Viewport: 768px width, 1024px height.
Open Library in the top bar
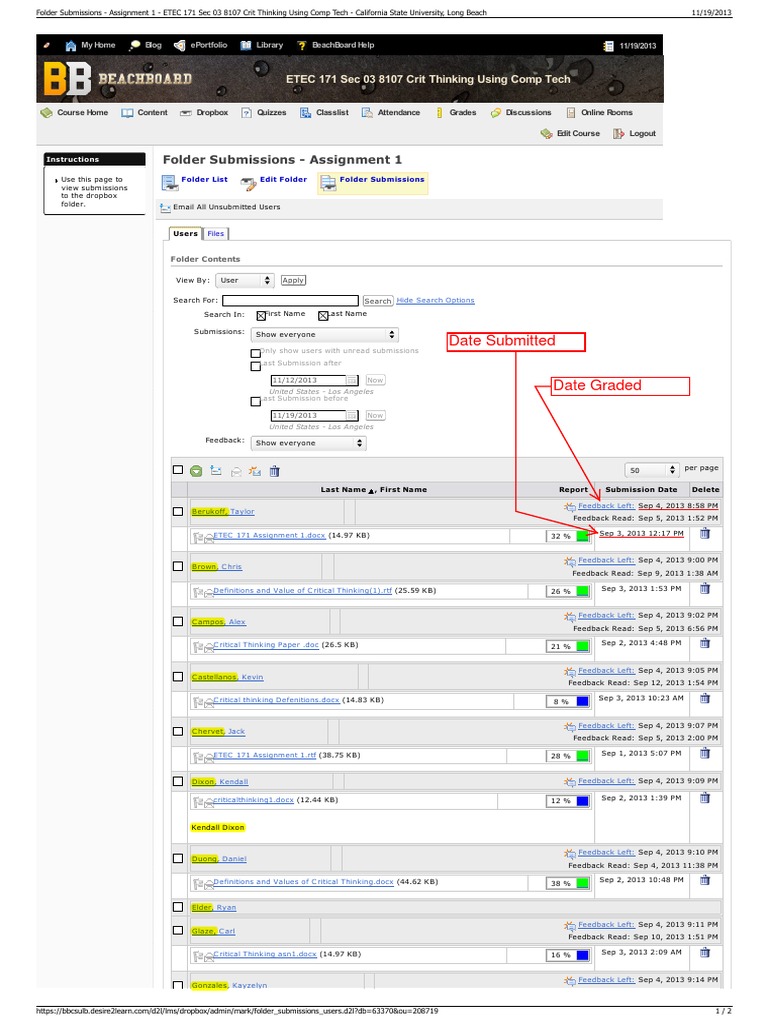262,45
